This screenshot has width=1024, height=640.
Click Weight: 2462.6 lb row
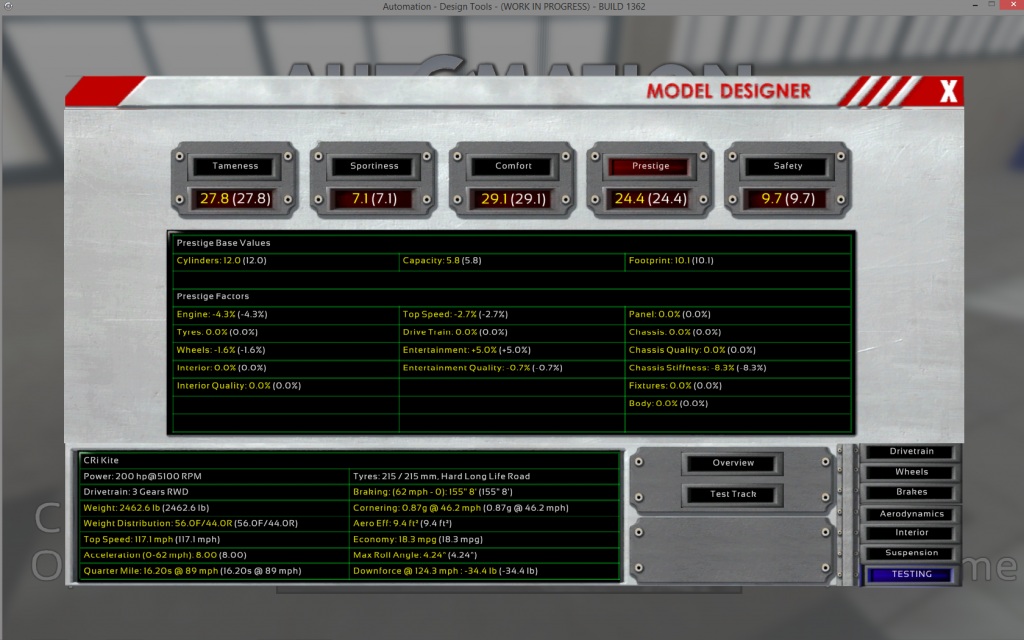(x=214, y=507)
